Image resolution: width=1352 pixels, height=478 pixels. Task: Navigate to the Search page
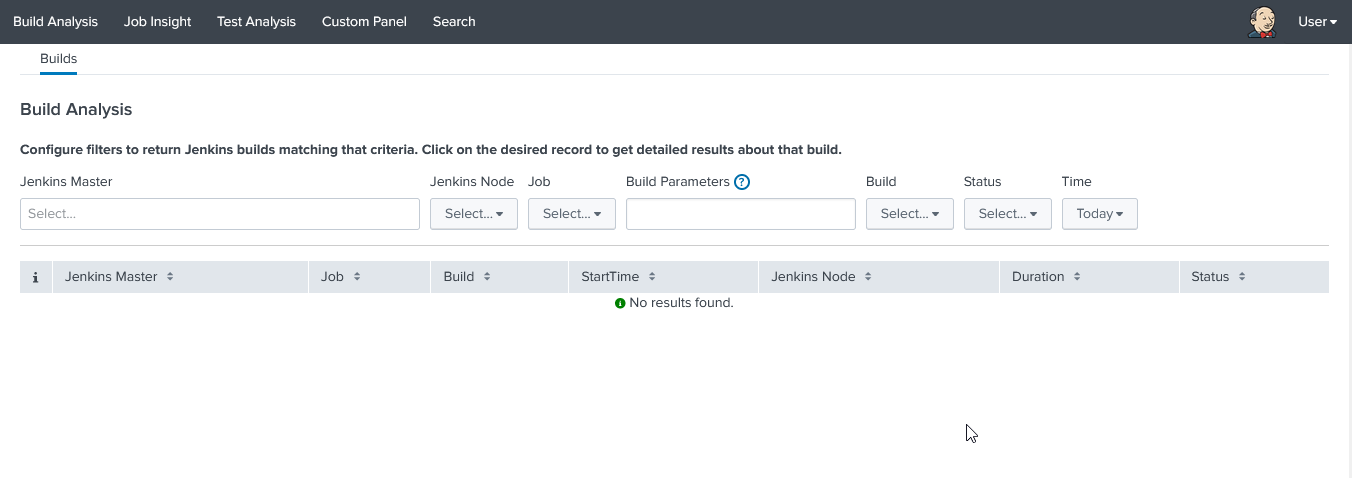point(454,22)
